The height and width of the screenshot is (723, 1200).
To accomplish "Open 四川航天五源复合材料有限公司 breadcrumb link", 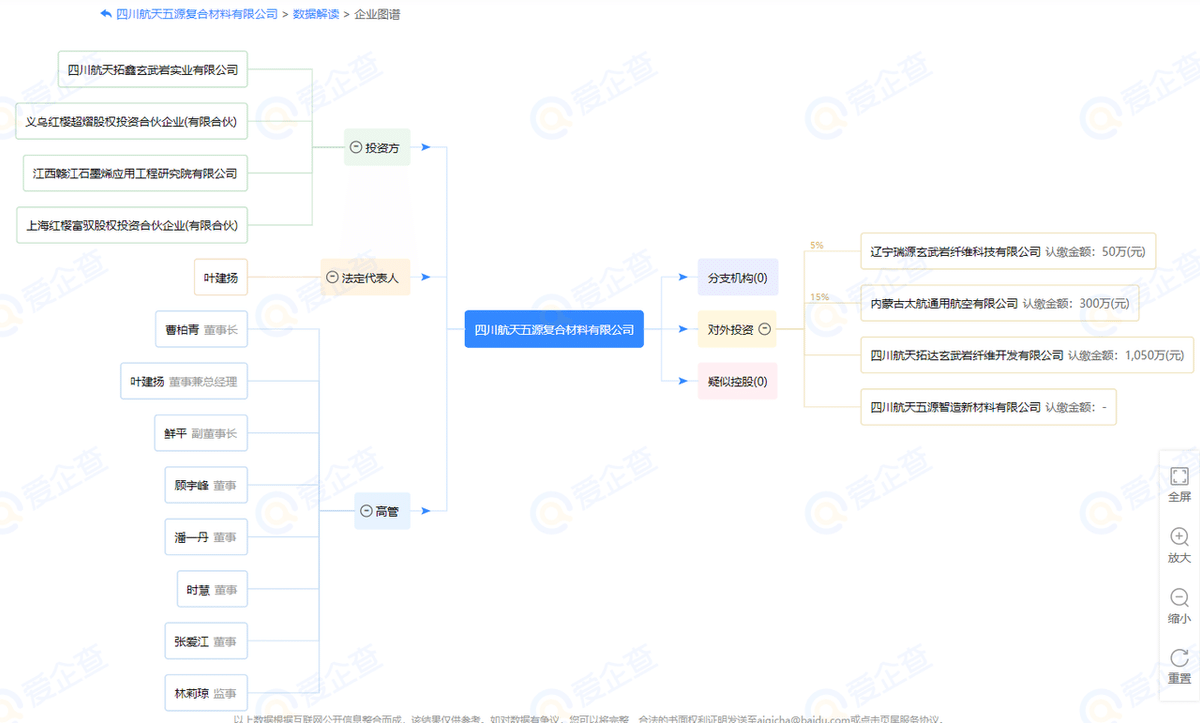I will tap(197, 15).
